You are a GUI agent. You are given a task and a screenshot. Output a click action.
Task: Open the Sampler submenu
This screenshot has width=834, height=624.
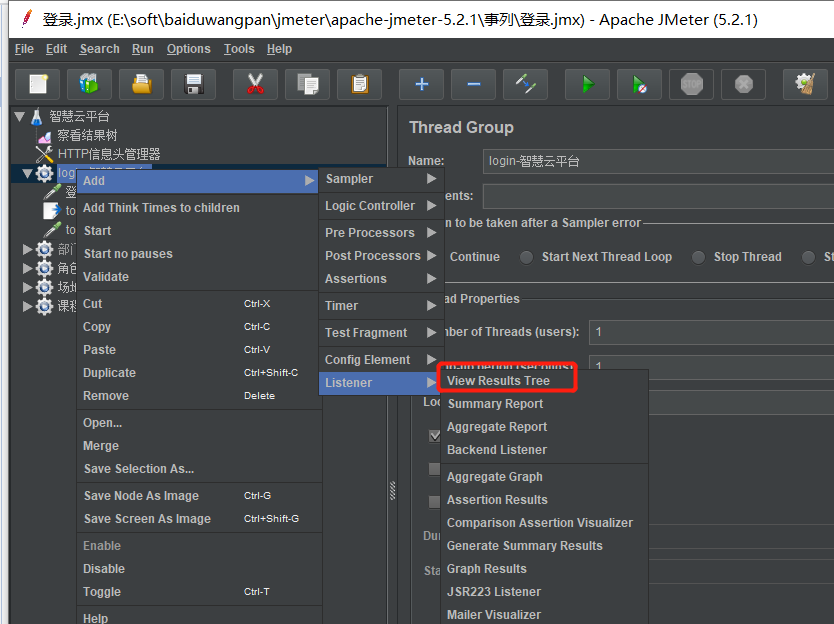tap(381, 179)
